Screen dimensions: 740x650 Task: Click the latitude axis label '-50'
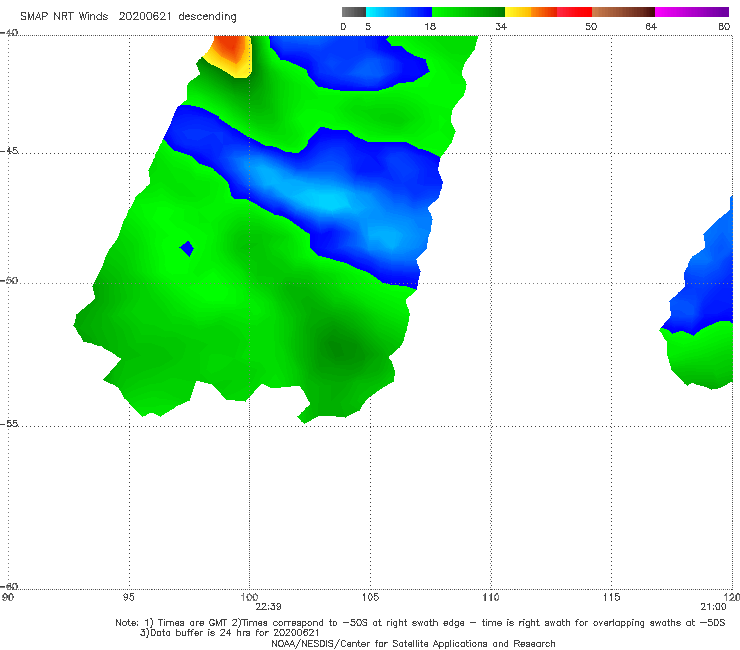click(x=9, y=280)
